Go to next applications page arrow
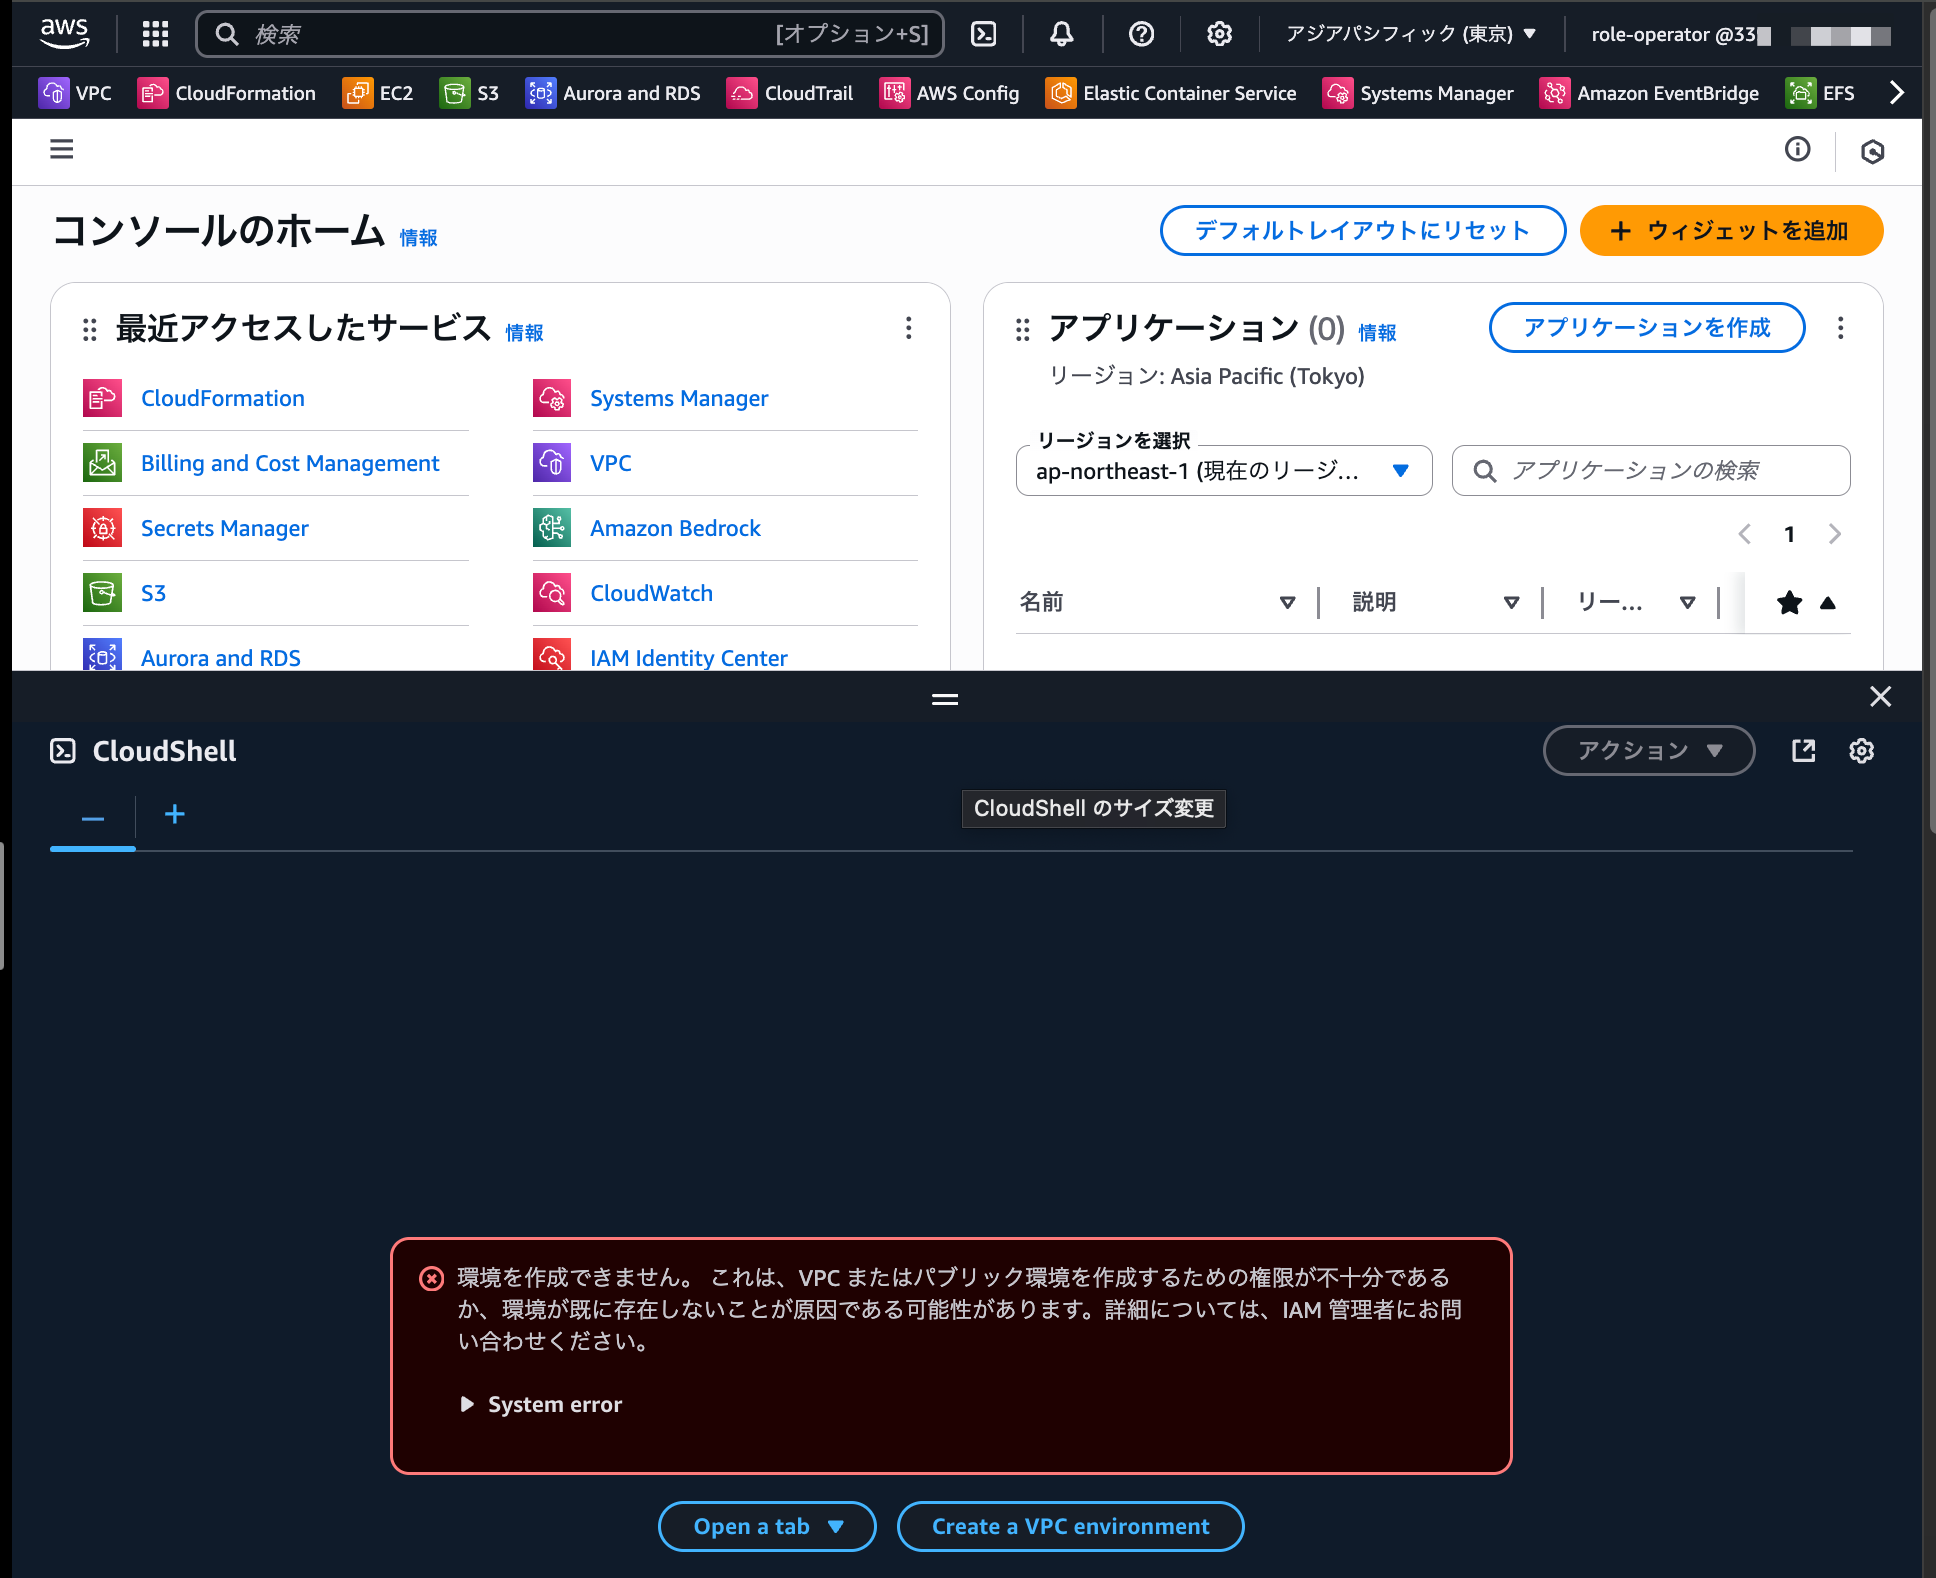 pos(1835,534)
